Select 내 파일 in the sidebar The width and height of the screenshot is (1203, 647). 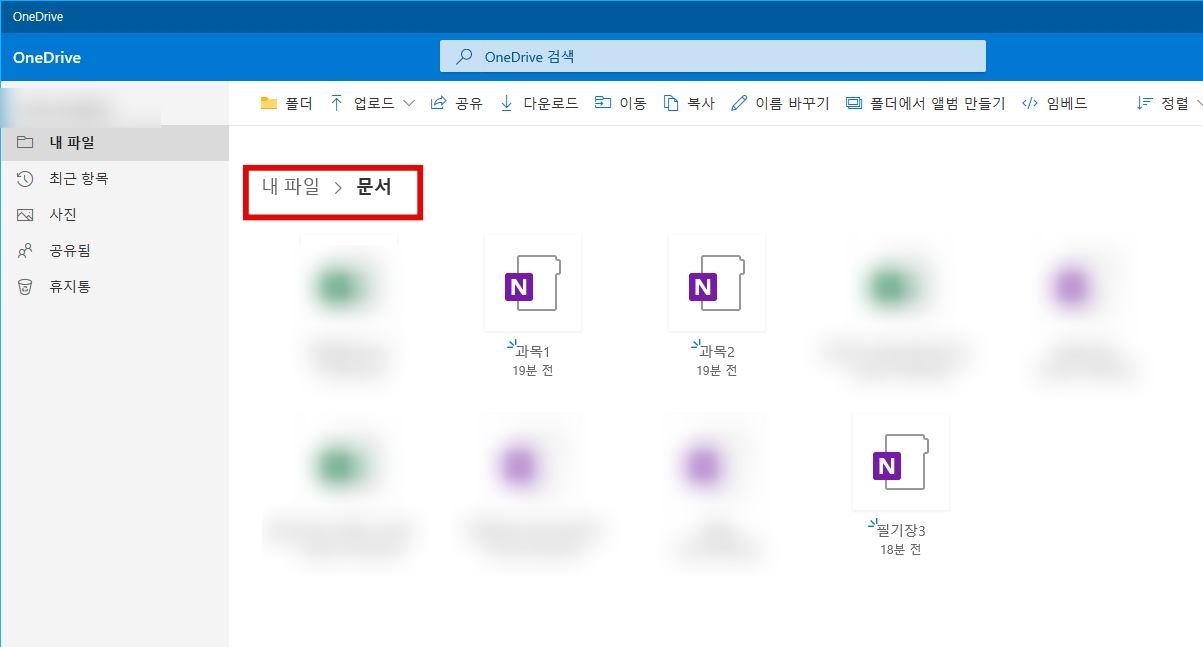click(x=114, y=143)
